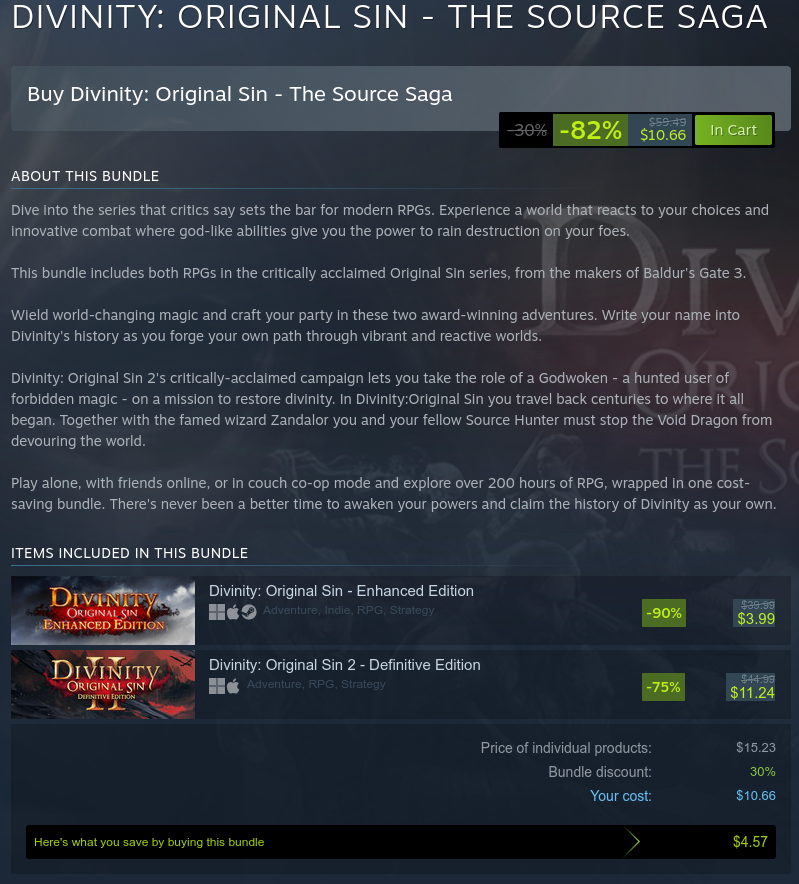Viewport: 799px width, 884px height.
Task: Click the $4.57 savings amount
Action: 750,842
